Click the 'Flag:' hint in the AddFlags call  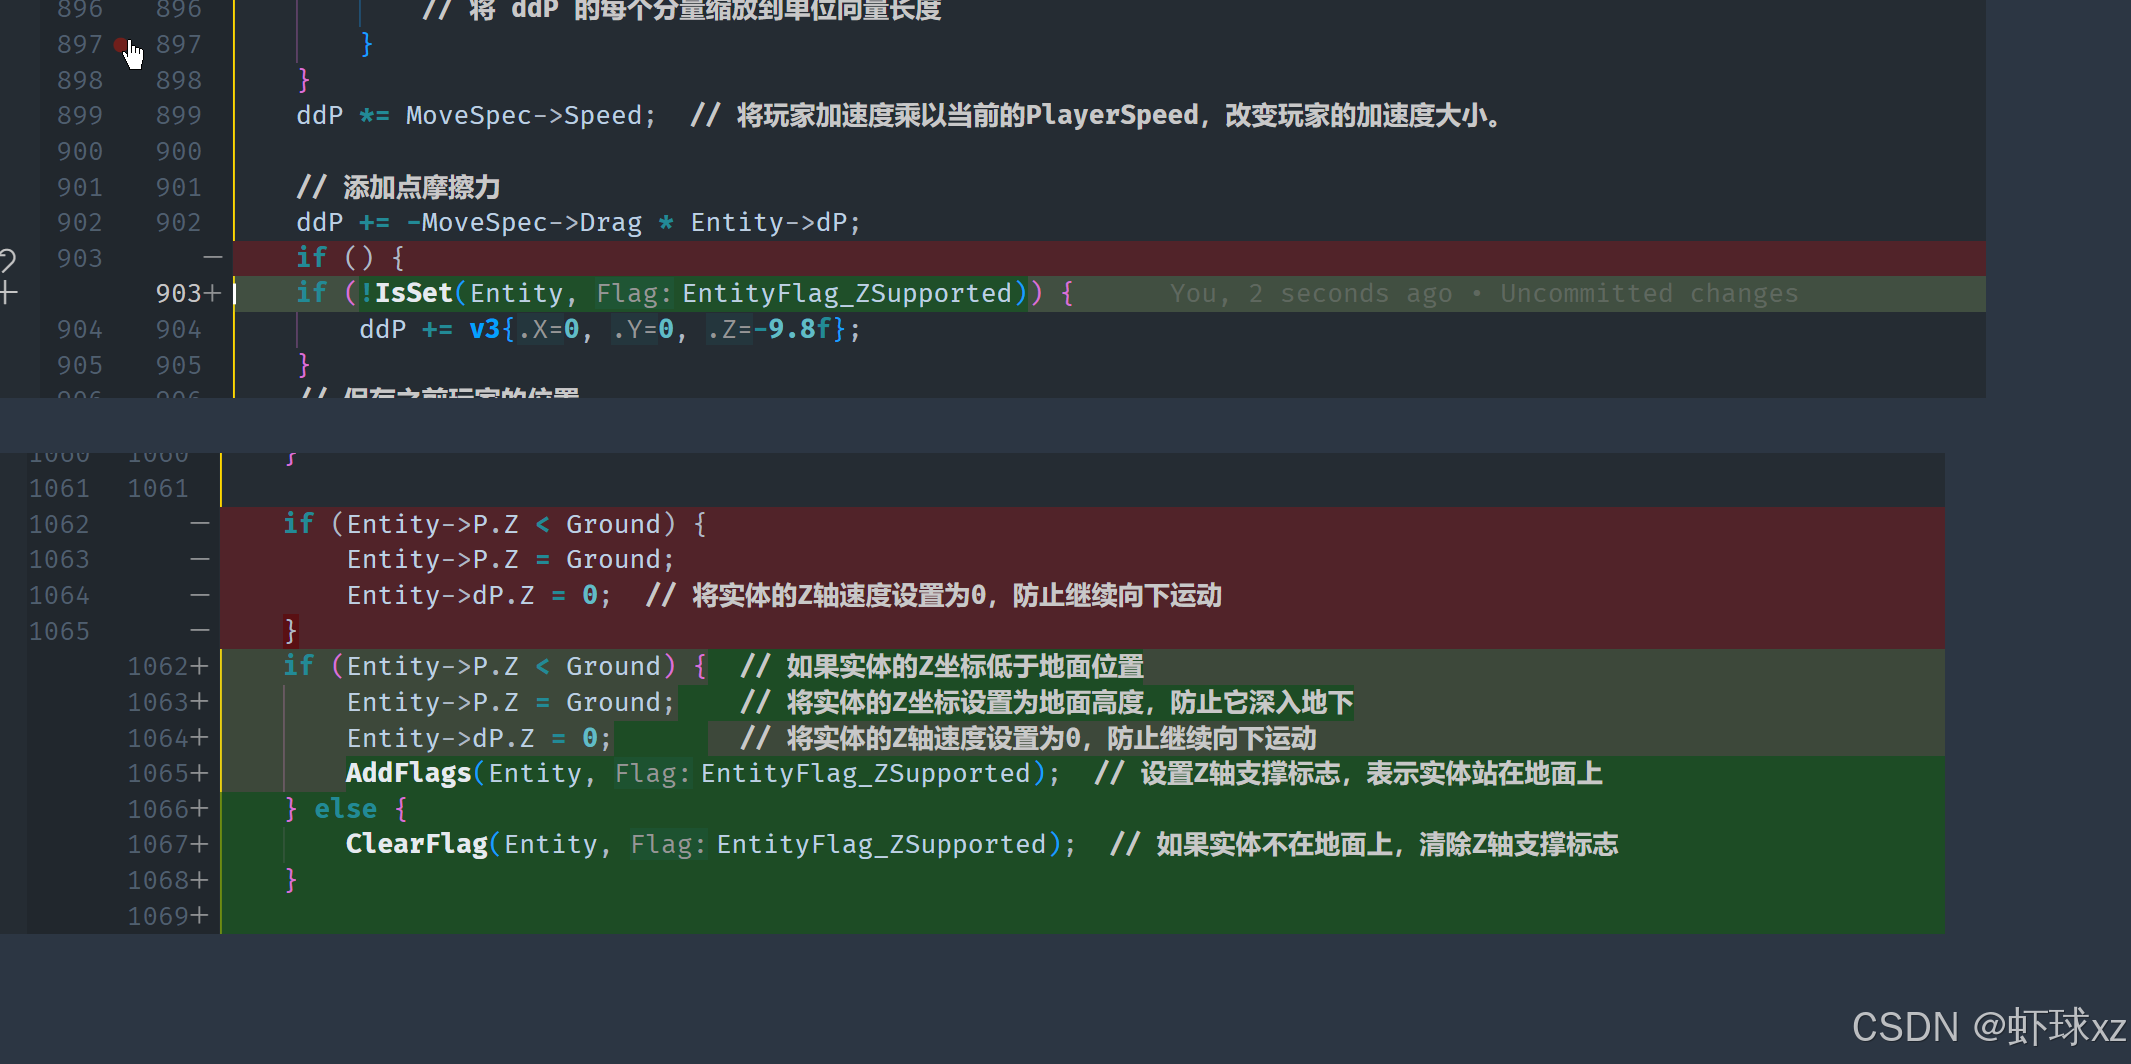tap(651, 773)
